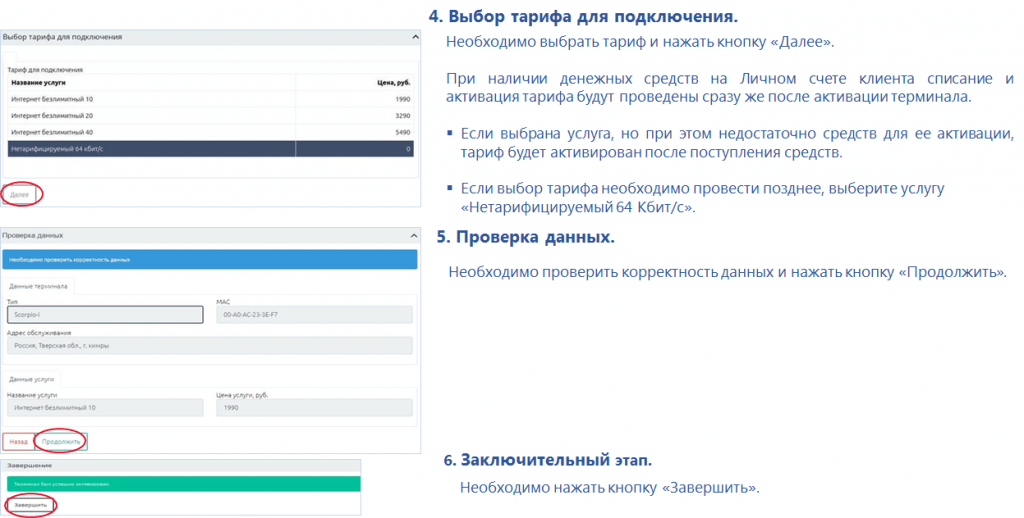
Task: Choose the "Интернет безлимитный 40" tariff
Action: pos(208,132)
